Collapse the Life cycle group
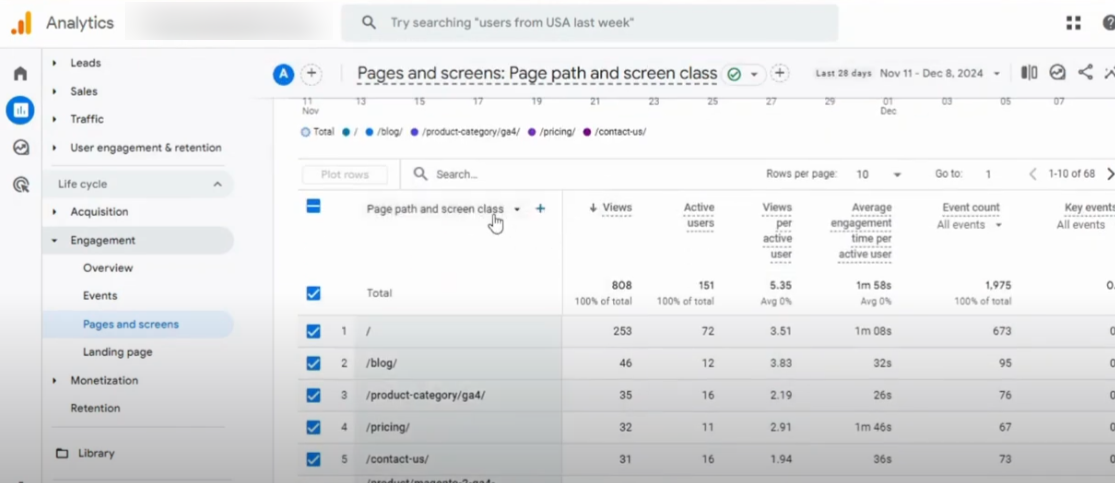This screenshot has width=1115, height=483. (x=218, y=184)
